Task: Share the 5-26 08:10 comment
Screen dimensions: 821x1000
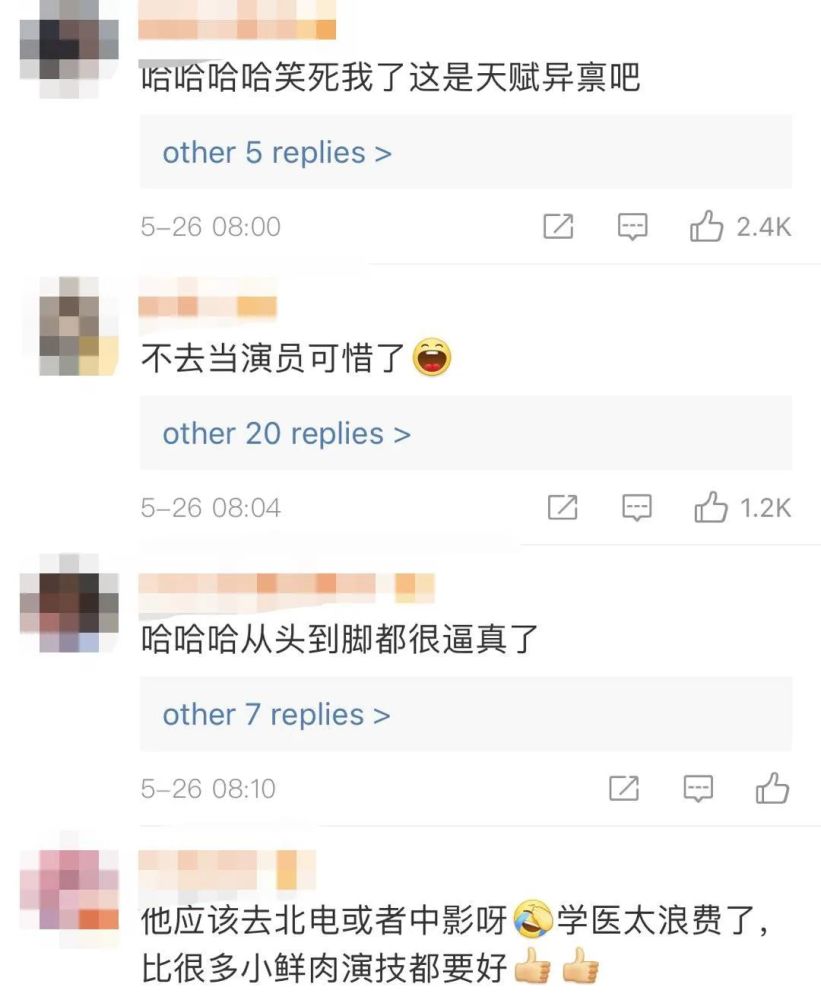Action: 624,788
